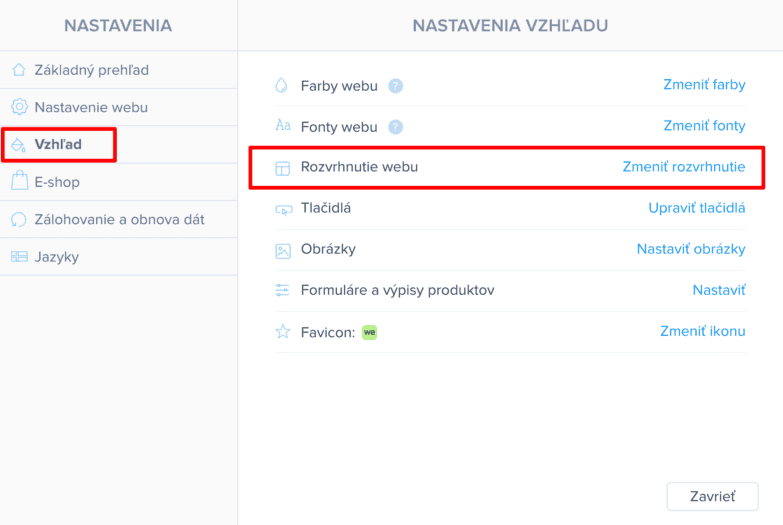Screen dimensions: 783x525
Task: Click the shopping bag E-shop icon
Action: [x=19, y=182]
